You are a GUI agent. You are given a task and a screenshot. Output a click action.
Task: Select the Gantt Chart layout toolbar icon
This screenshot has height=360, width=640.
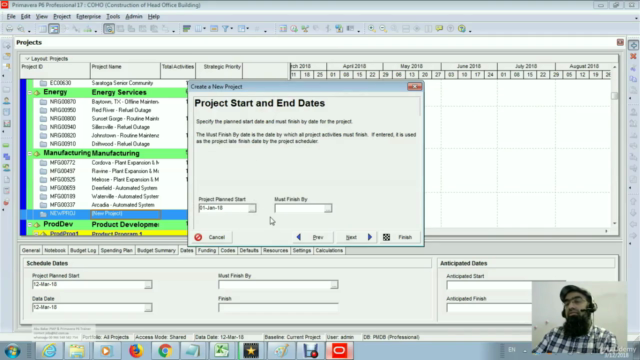pyautogui.click(x=54, y=29)
